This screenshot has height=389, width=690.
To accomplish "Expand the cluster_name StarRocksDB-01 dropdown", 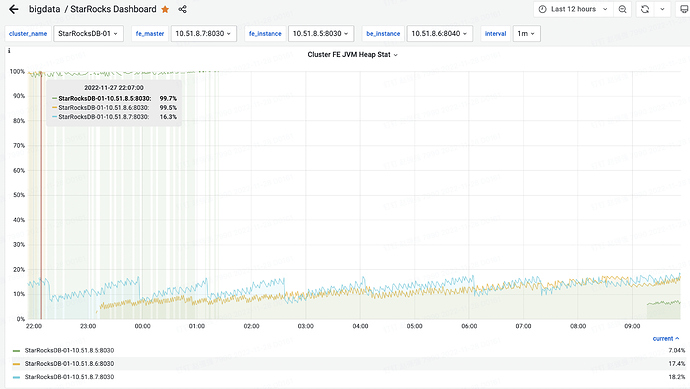I will pos(88,33).
